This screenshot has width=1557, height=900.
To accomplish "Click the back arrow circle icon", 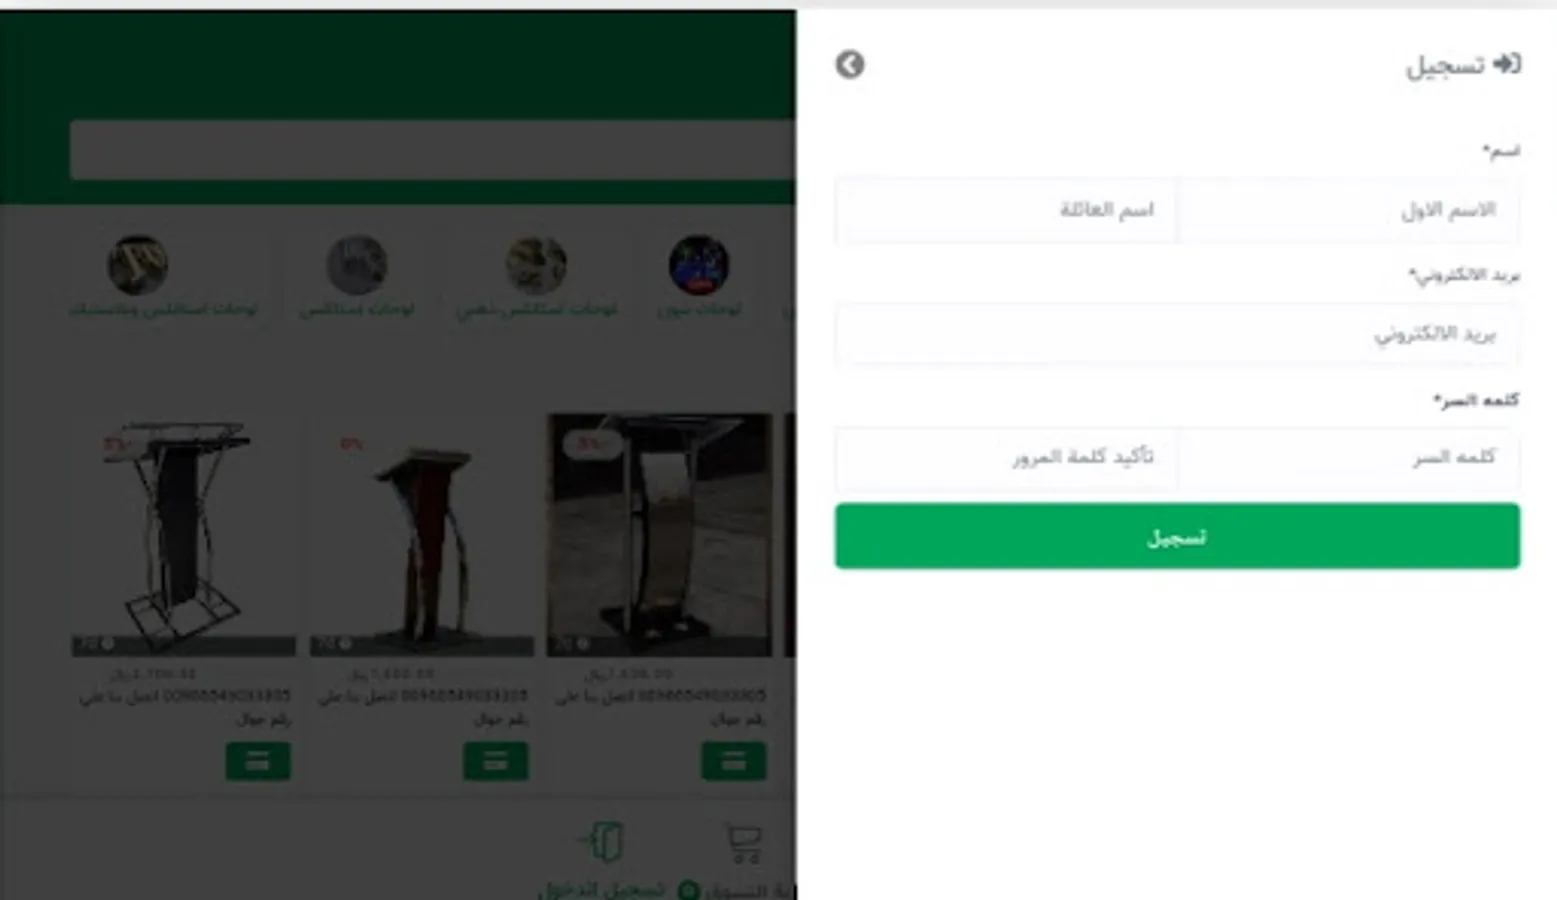I will [x=850, y=65].
